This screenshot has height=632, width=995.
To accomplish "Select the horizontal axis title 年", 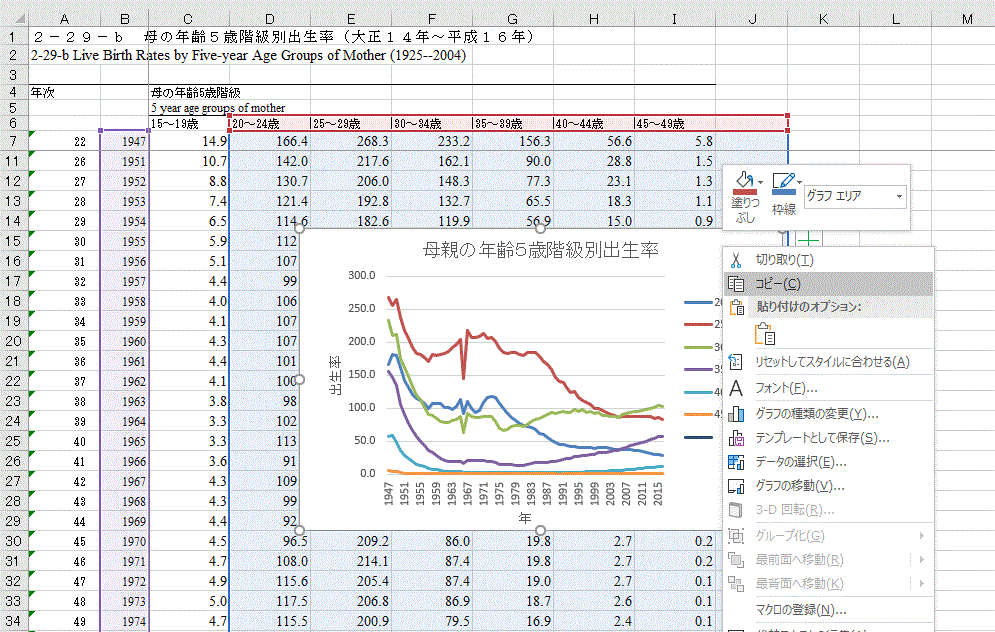I will 524,518.
